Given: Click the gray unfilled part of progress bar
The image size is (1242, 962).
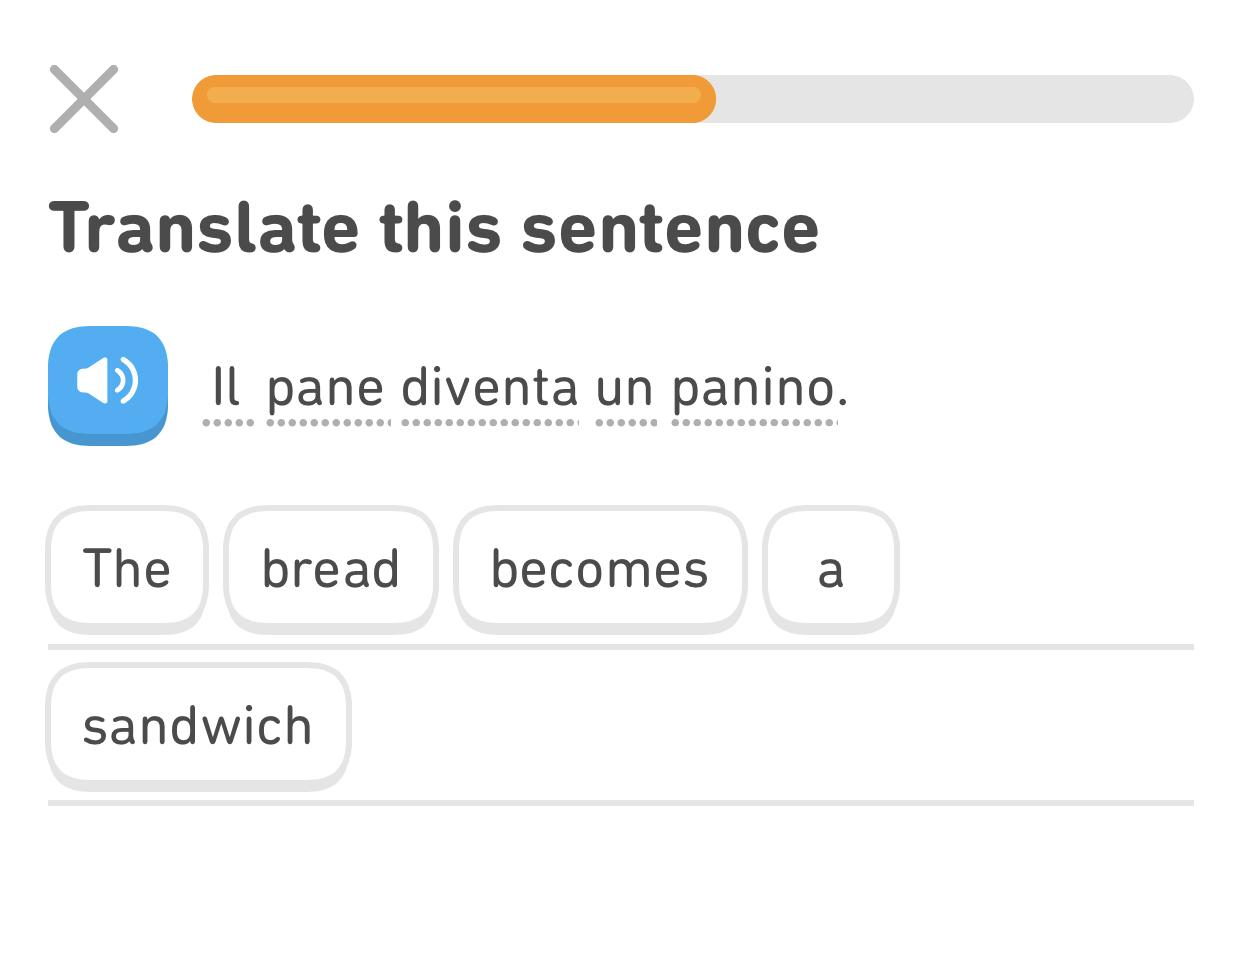Looking at the screenshot, I should pyautogui.click(x=954, y=99).
